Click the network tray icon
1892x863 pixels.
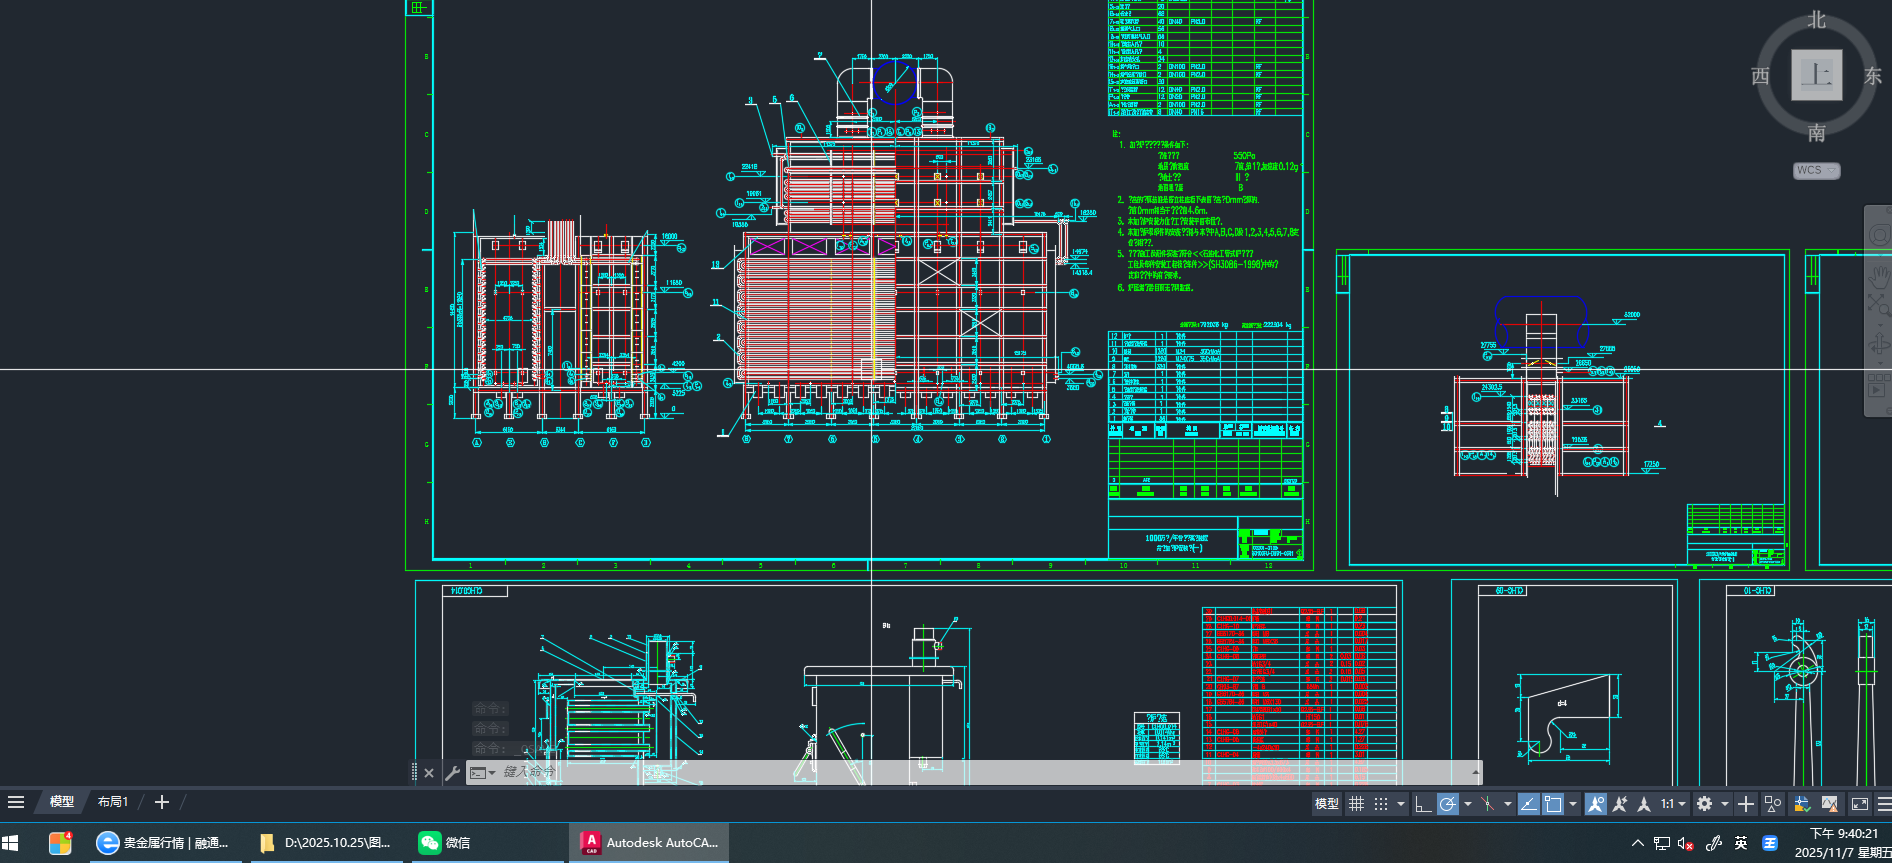[1661, 843]
